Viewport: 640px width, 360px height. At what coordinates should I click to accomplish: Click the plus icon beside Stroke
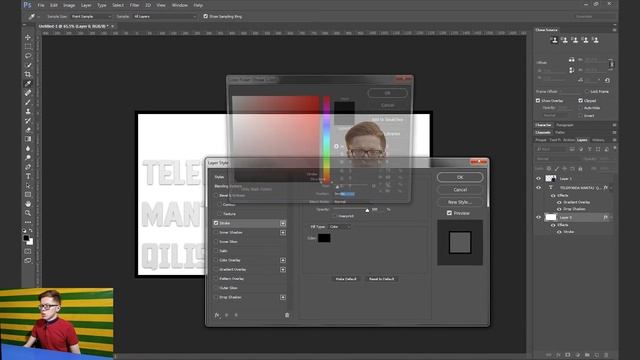(282, 223)
